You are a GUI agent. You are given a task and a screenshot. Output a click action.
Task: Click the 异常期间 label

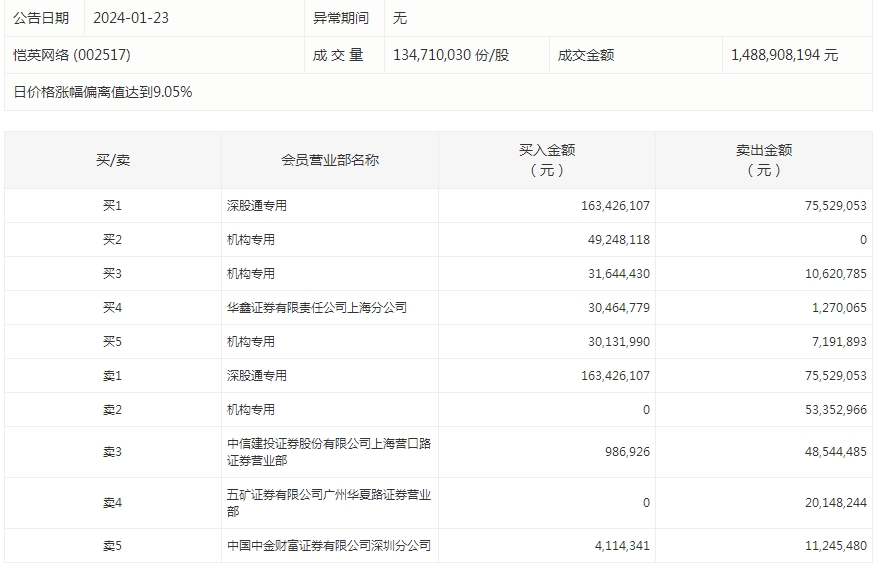pos(341,18)
